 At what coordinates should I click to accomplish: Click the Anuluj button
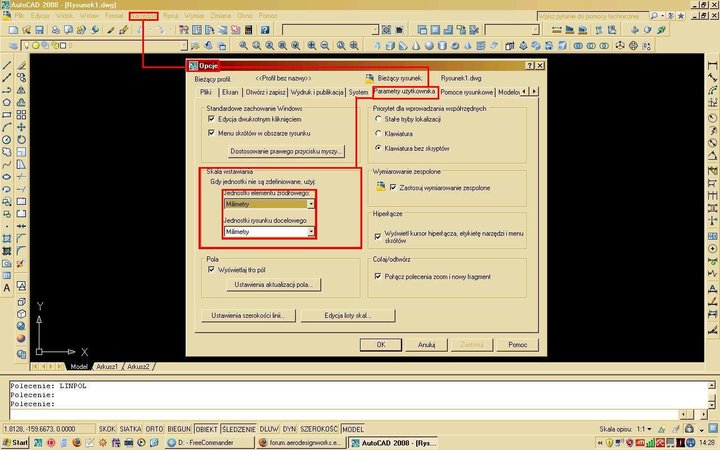(x=426, y=344)
